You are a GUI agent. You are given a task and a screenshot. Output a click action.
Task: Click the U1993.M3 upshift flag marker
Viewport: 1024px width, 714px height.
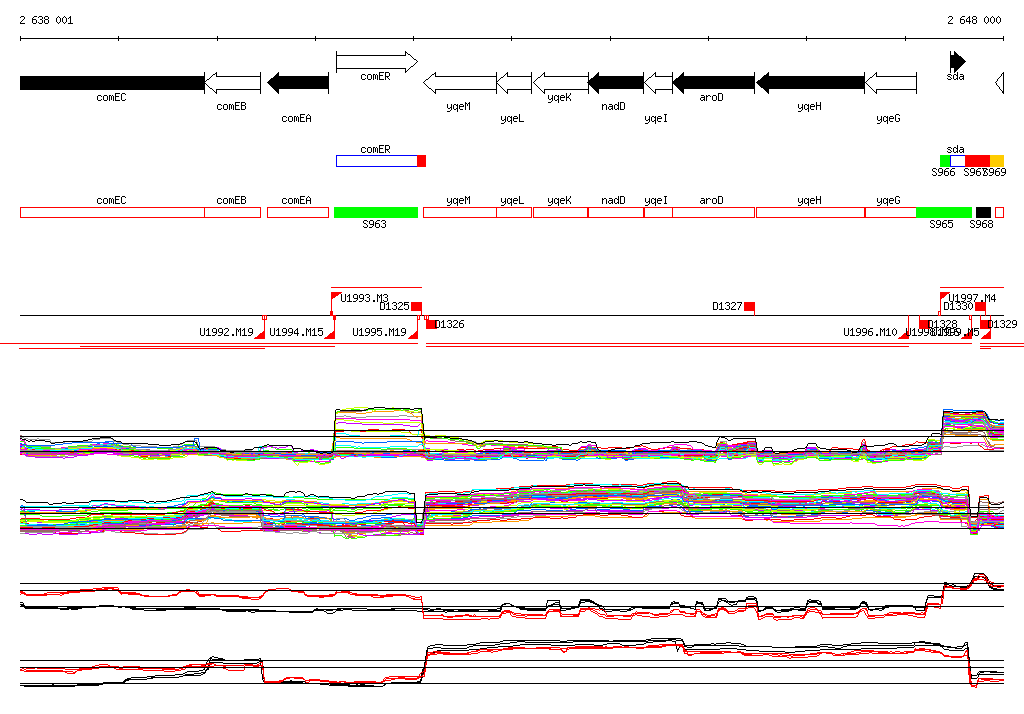tap(336, 297)
